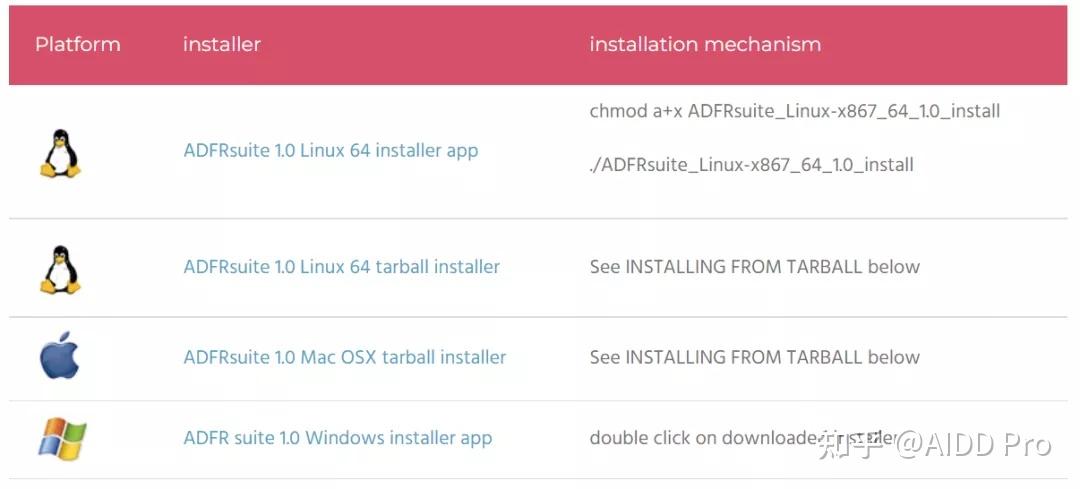Click 'See INSTALLING FROM TARBALL below' in Mac row
The height and width of the screenshot is (489, 1080).
(x=754, y=357)
